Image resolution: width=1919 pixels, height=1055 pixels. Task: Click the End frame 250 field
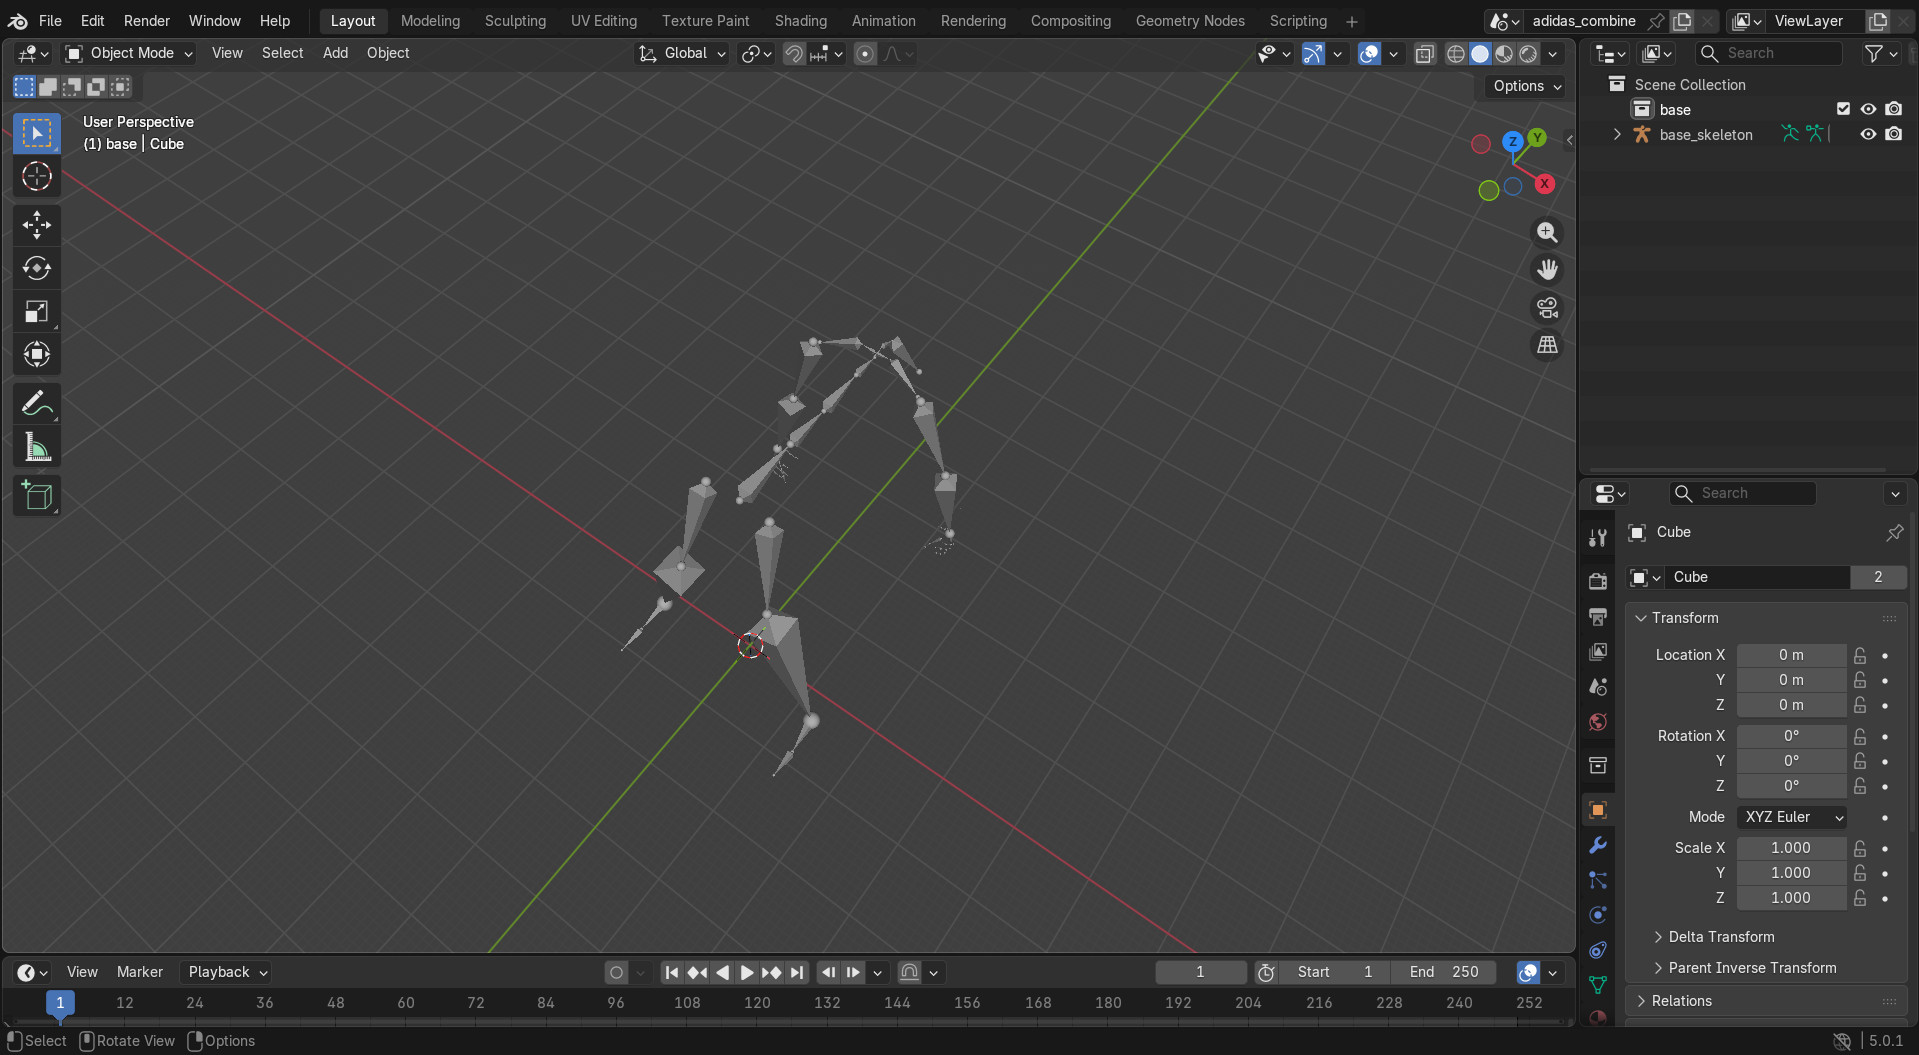click(x=1443, y=972)
